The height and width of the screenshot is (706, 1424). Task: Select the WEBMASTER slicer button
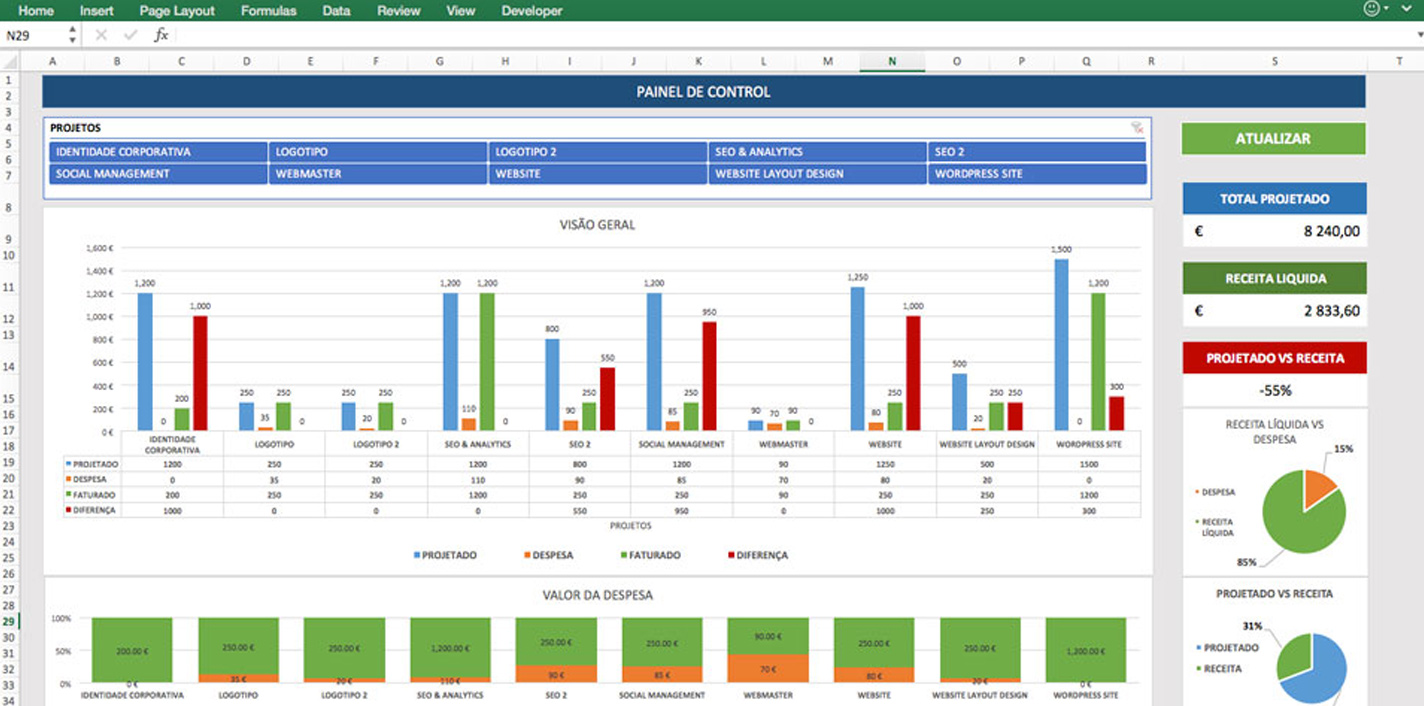point(378,174)
